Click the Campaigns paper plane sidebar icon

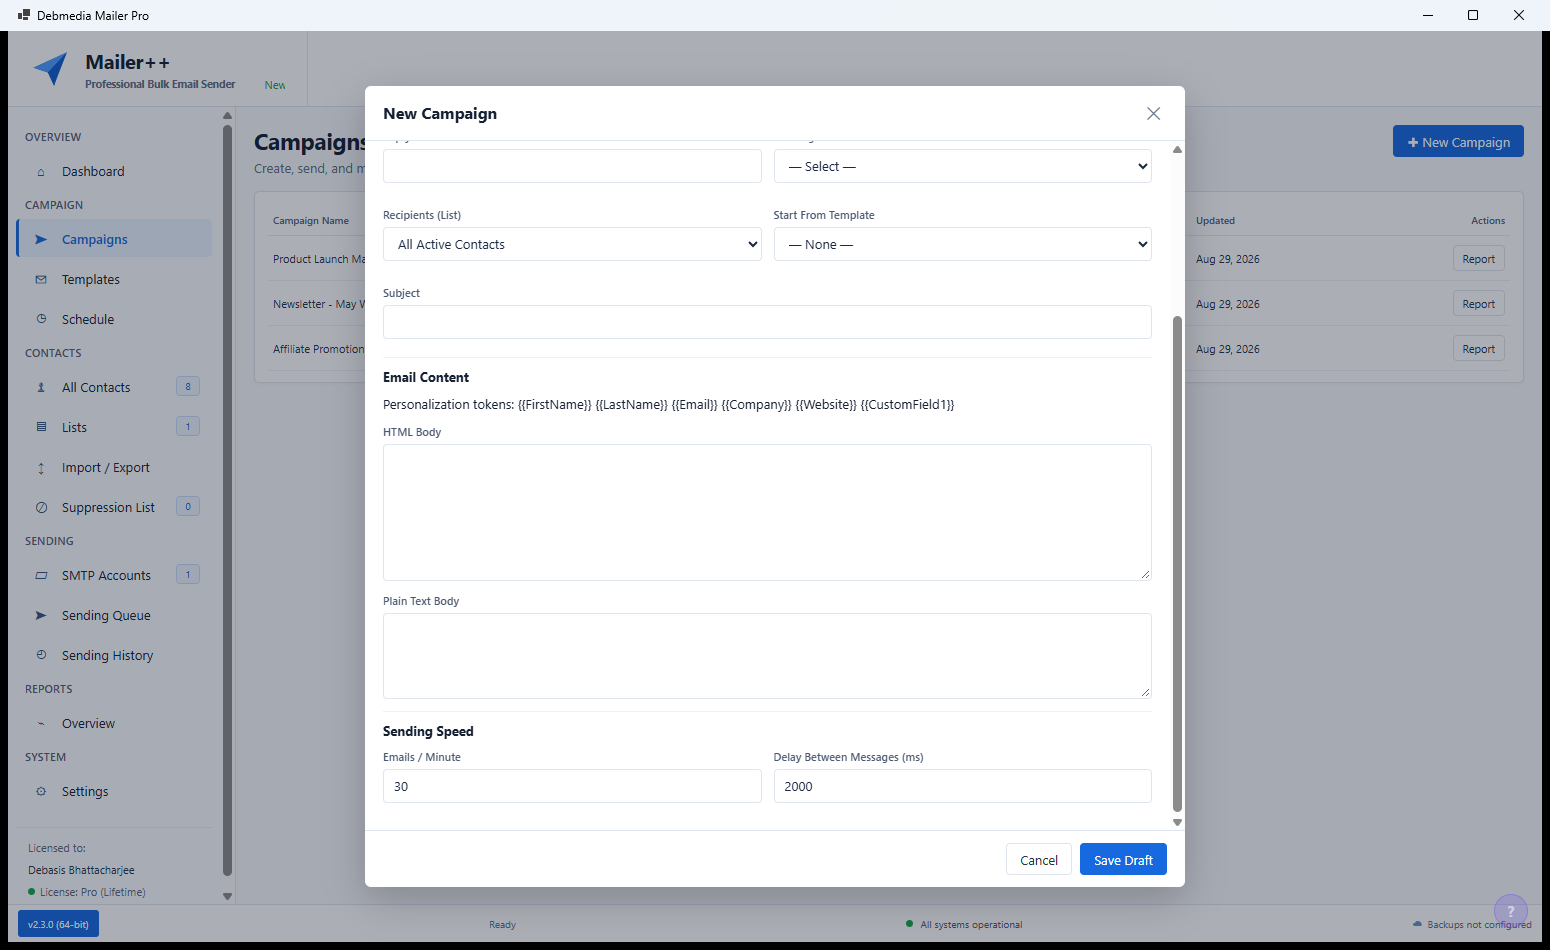pos(41,240)
